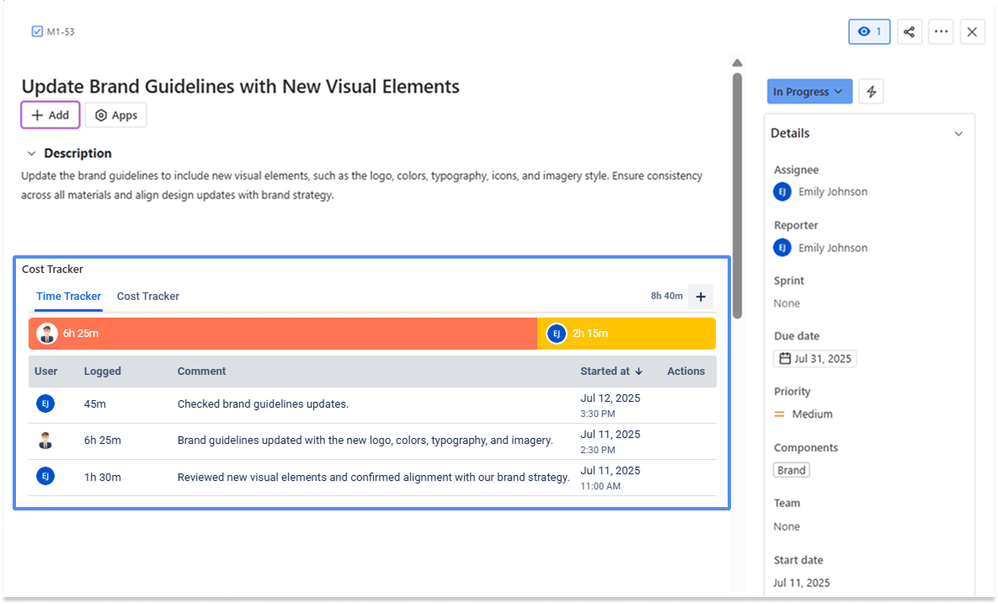Select the 'Brand guidelines updated with the new logo' comment
This screenshot has height=604, width=998.
[365, 440]
